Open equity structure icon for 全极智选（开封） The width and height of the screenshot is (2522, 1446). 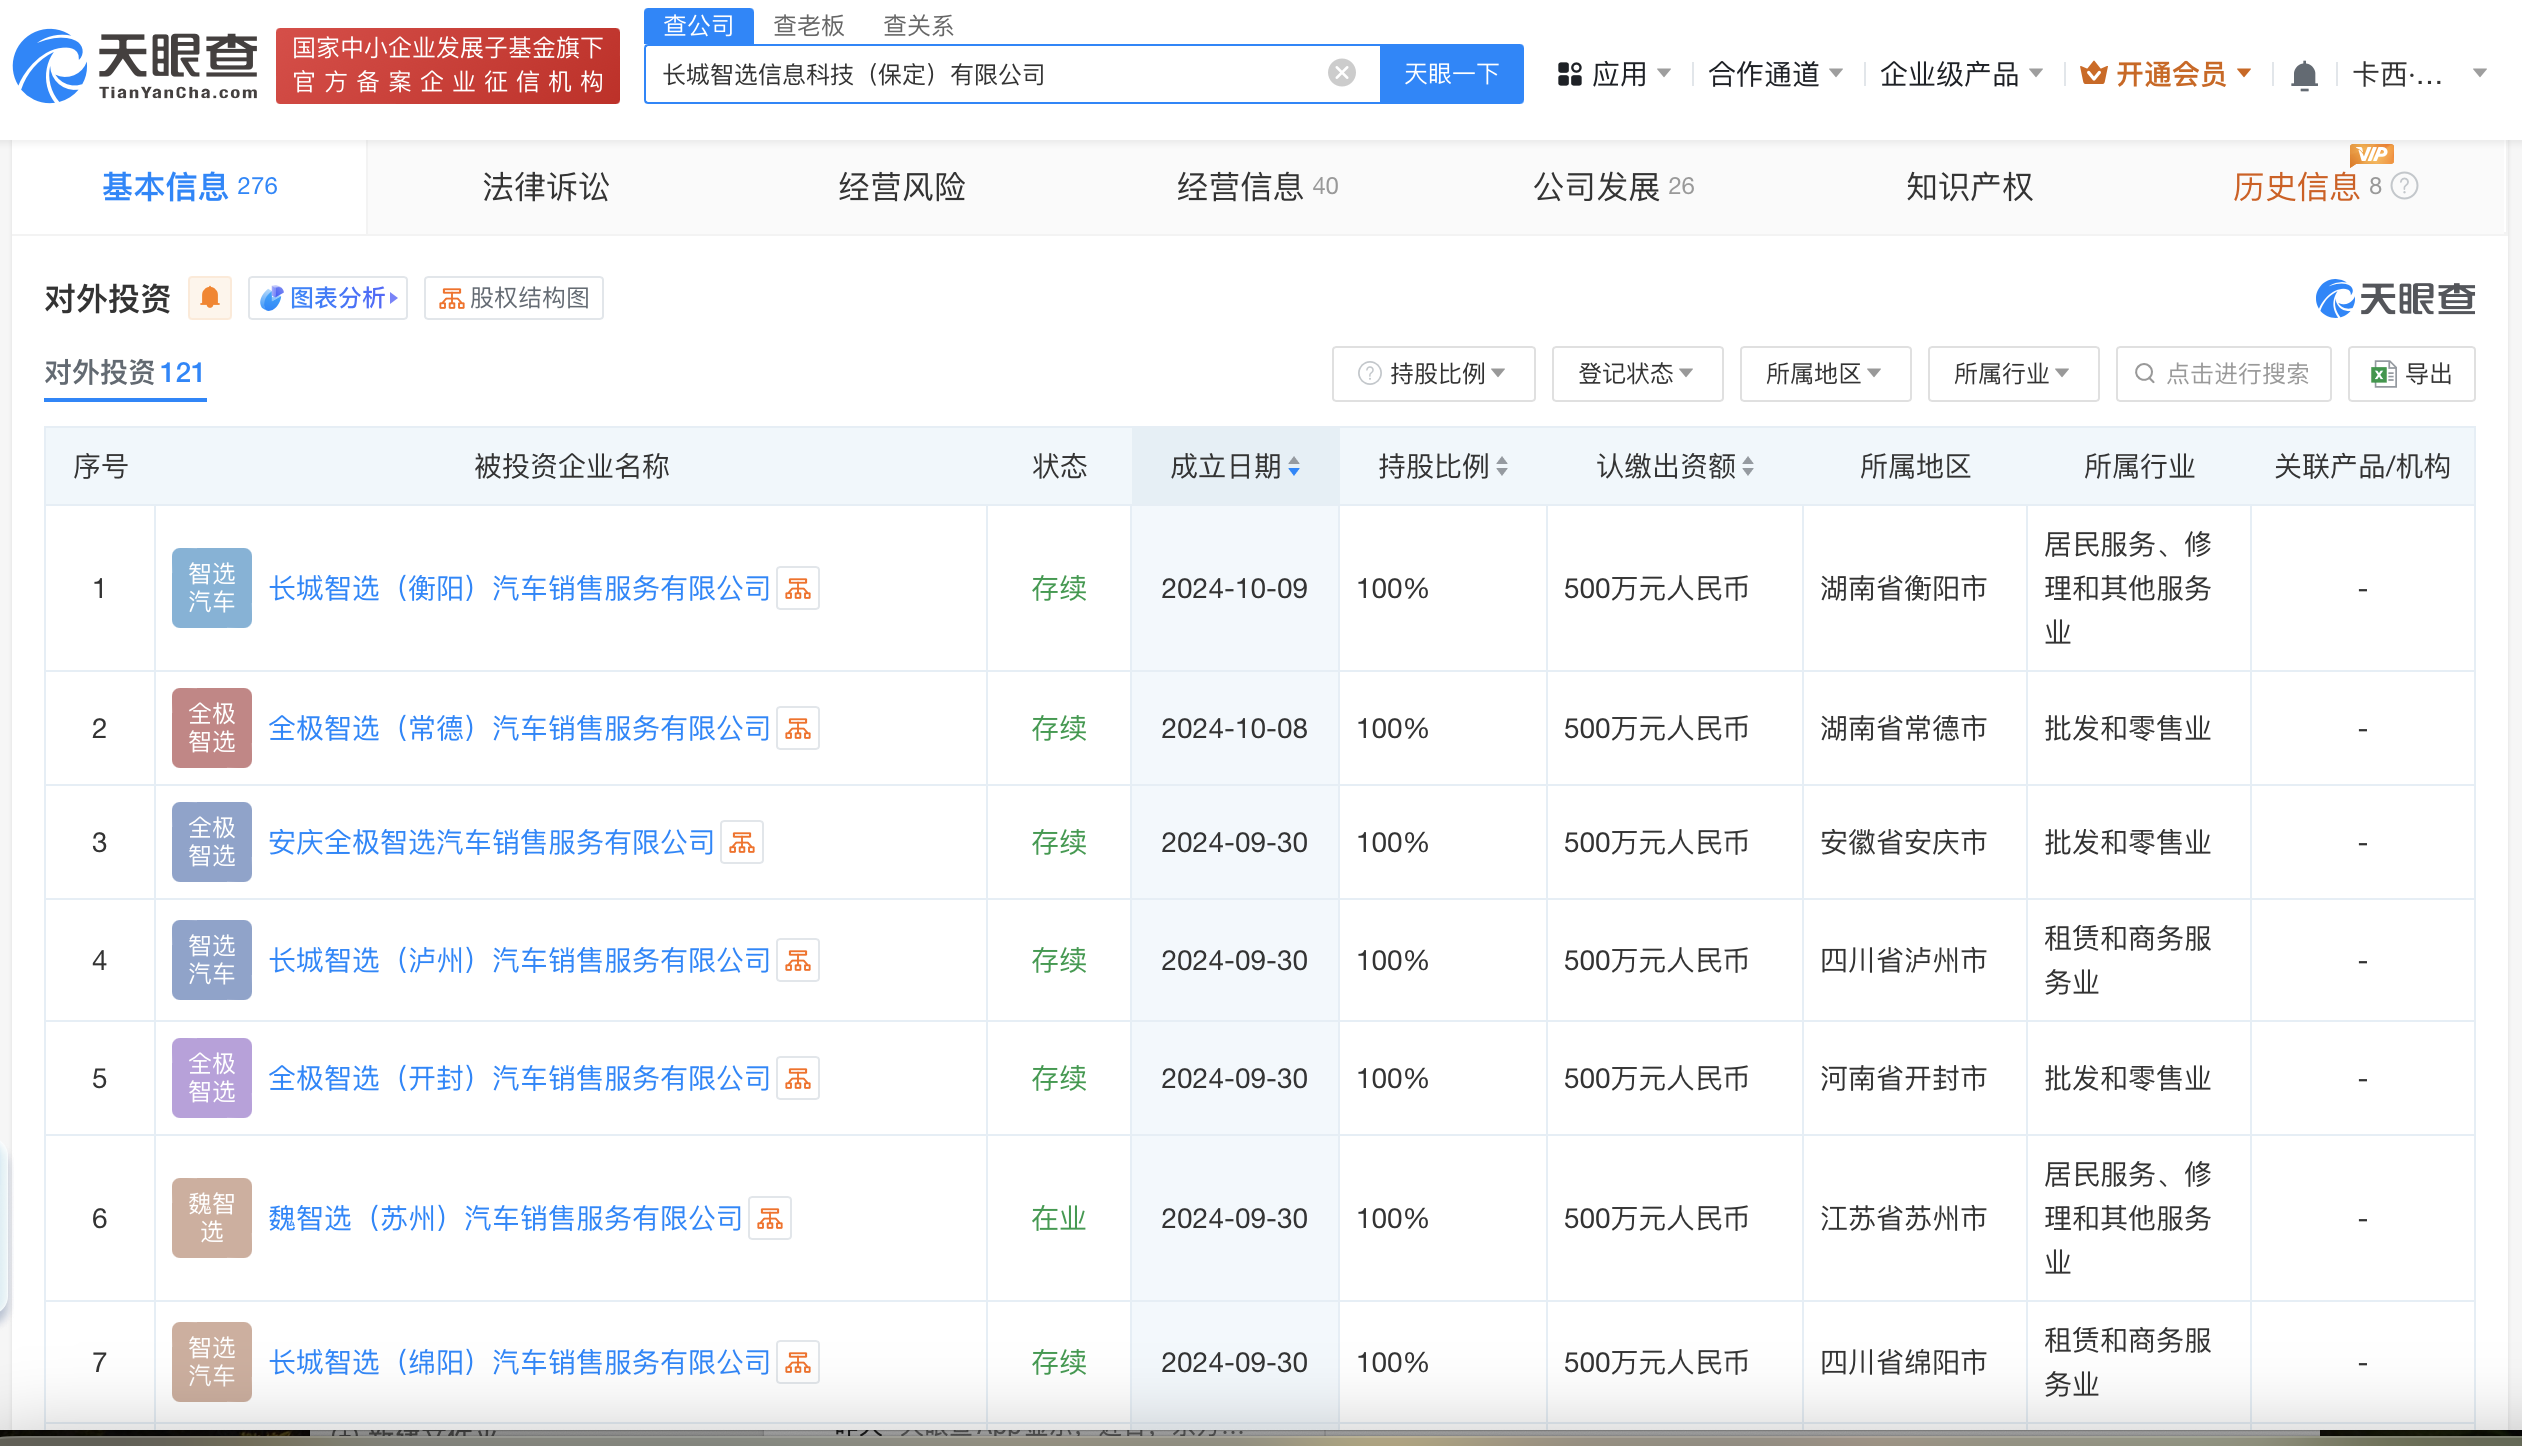pos(798,1078)
